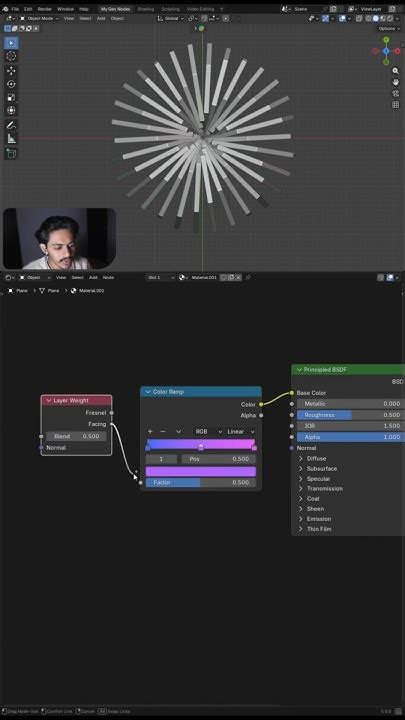This screenshot has width=405, height=720.
Task: Click the navigation gizmo Z axis circle
Action: [x=386, y=51]
